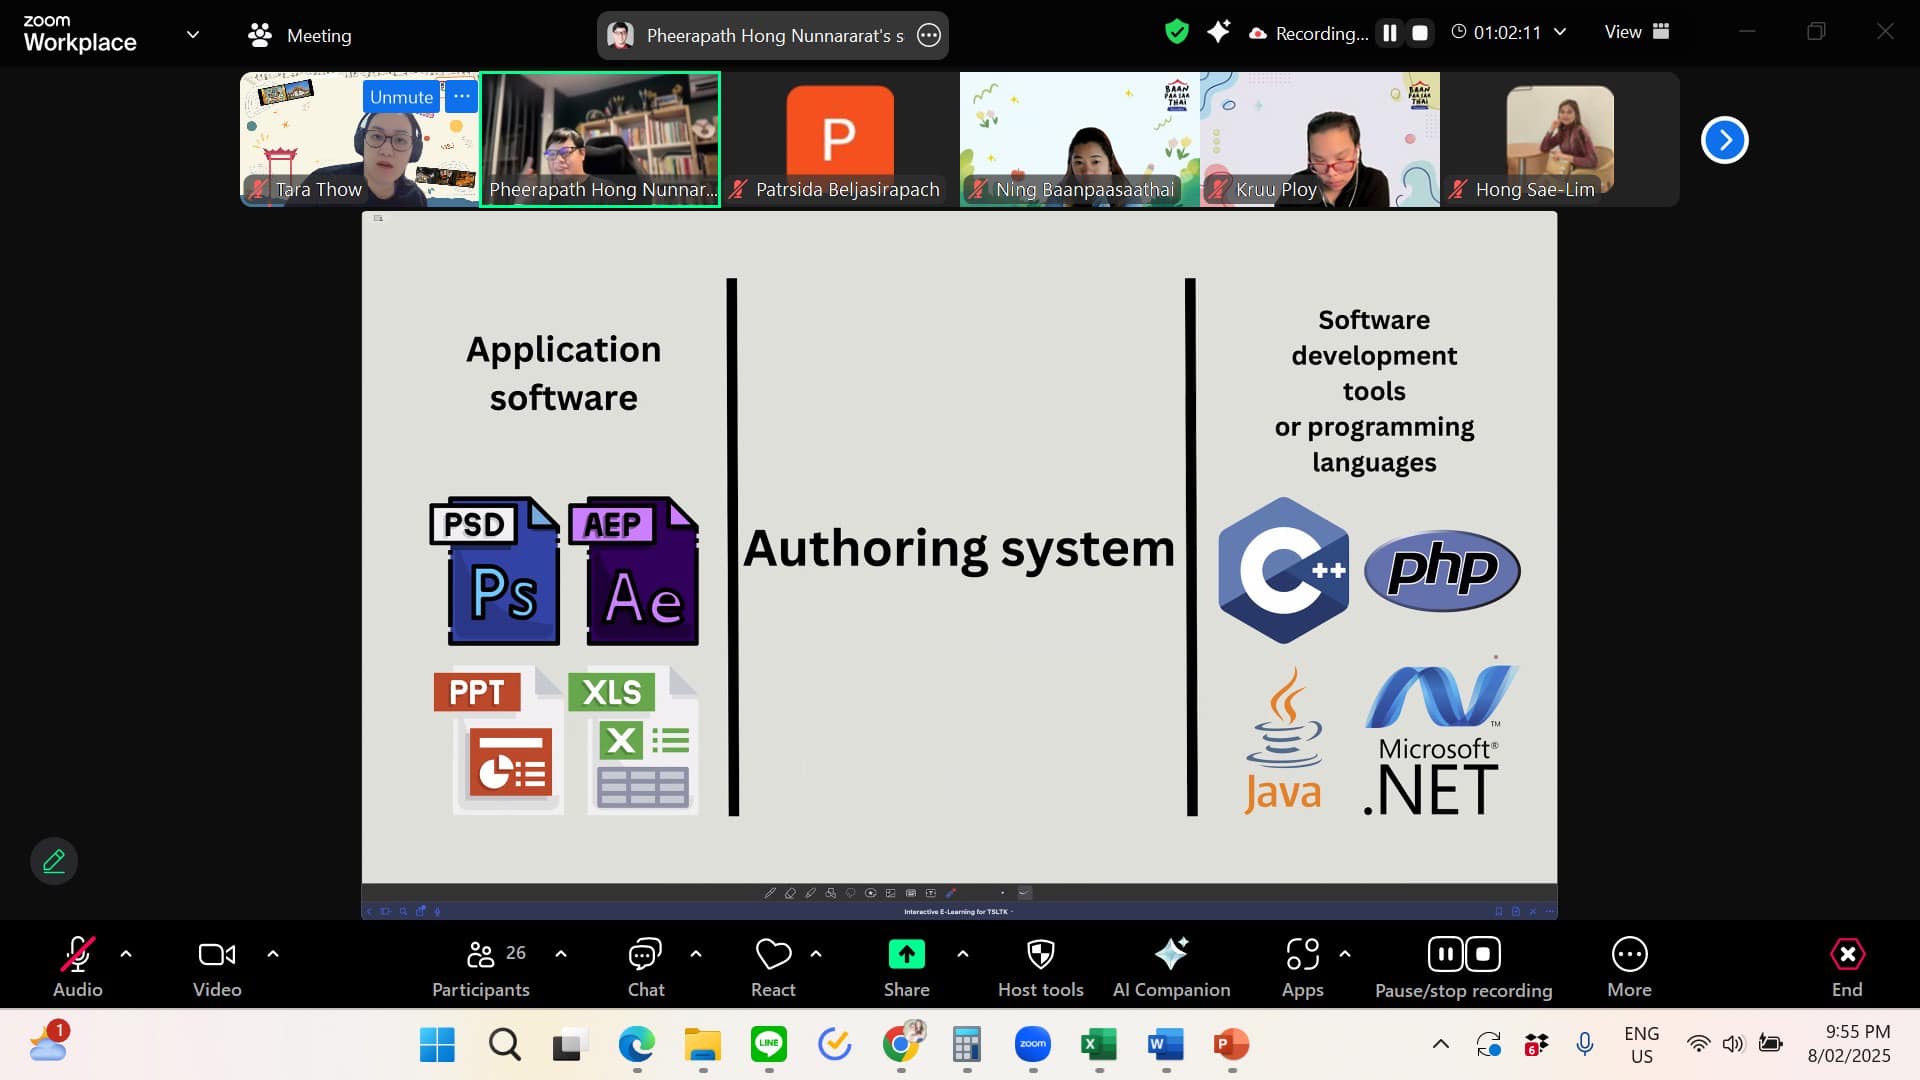
Task: Select Kruu Ploy's video tile
Action: (x=1320, y=139)
